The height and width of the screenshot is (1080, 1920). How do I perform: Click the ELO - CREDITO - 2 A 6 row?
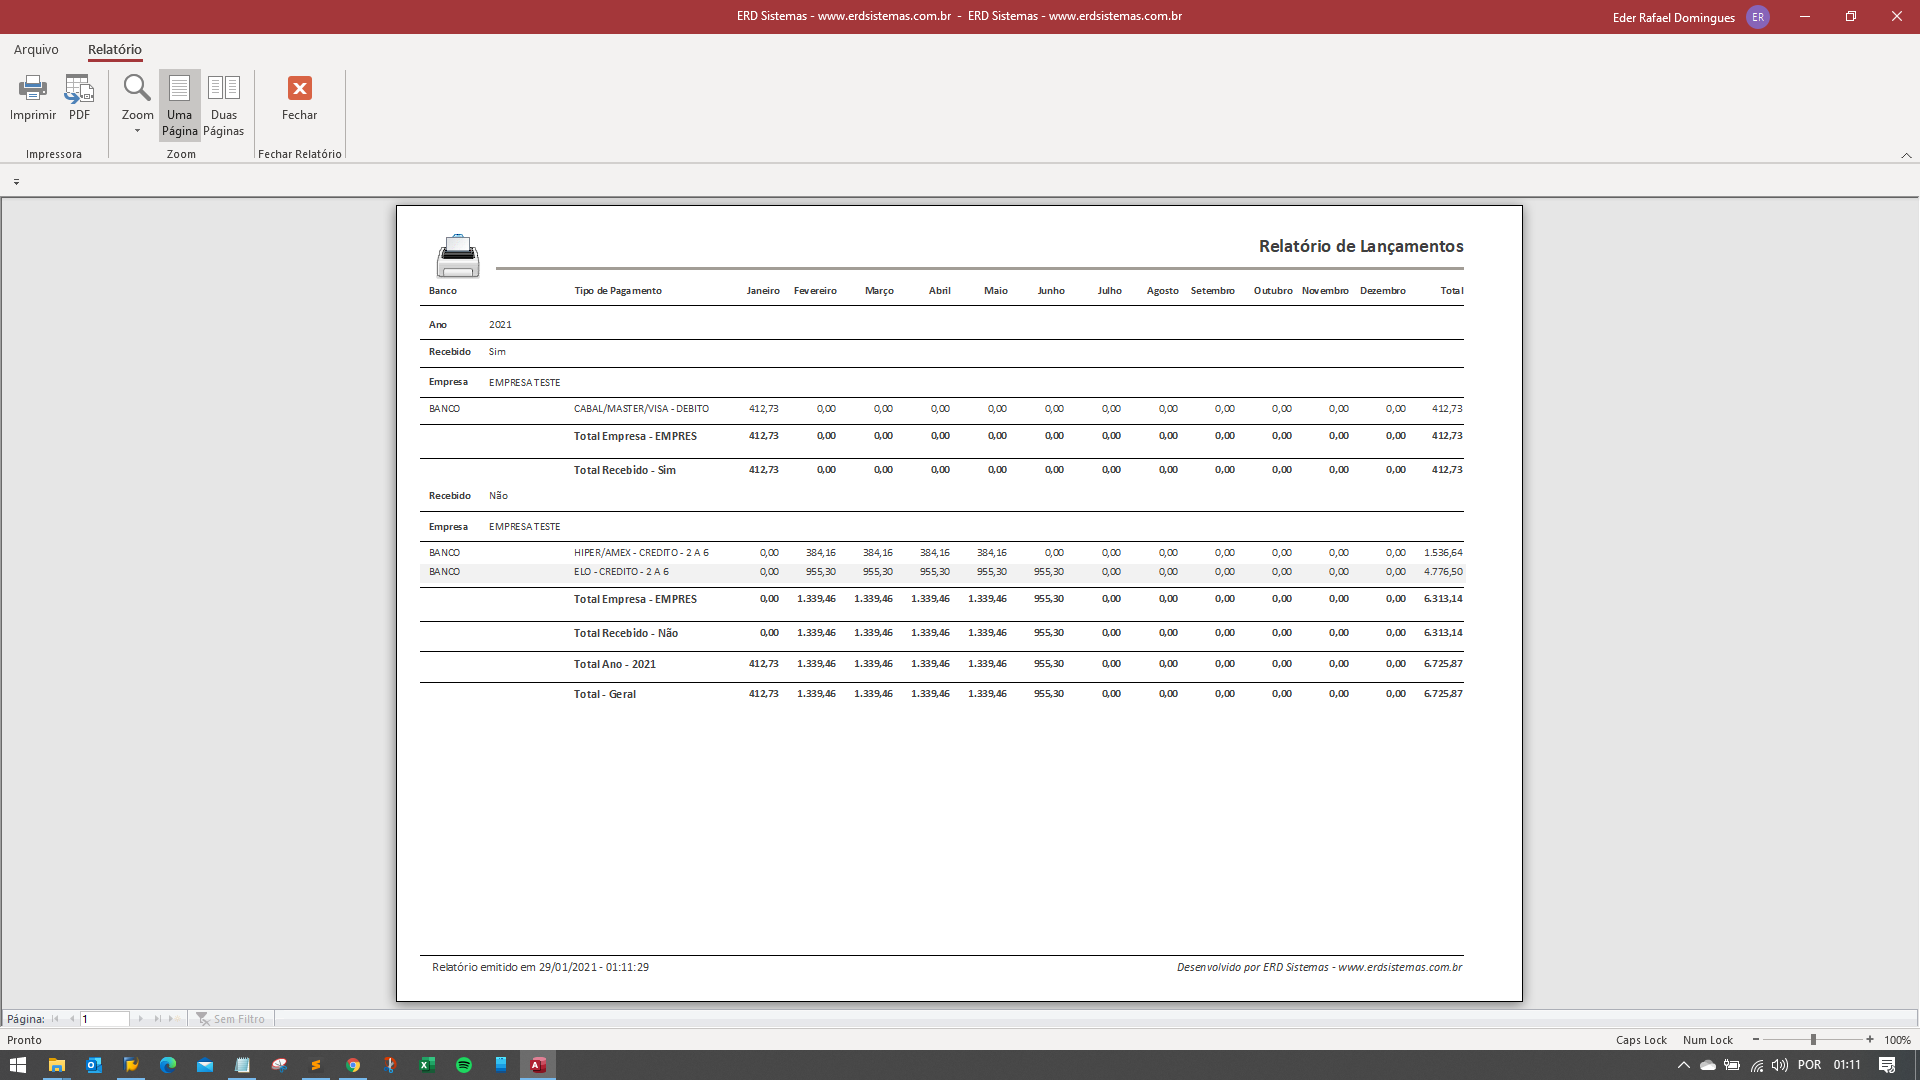tap(942, 572)
